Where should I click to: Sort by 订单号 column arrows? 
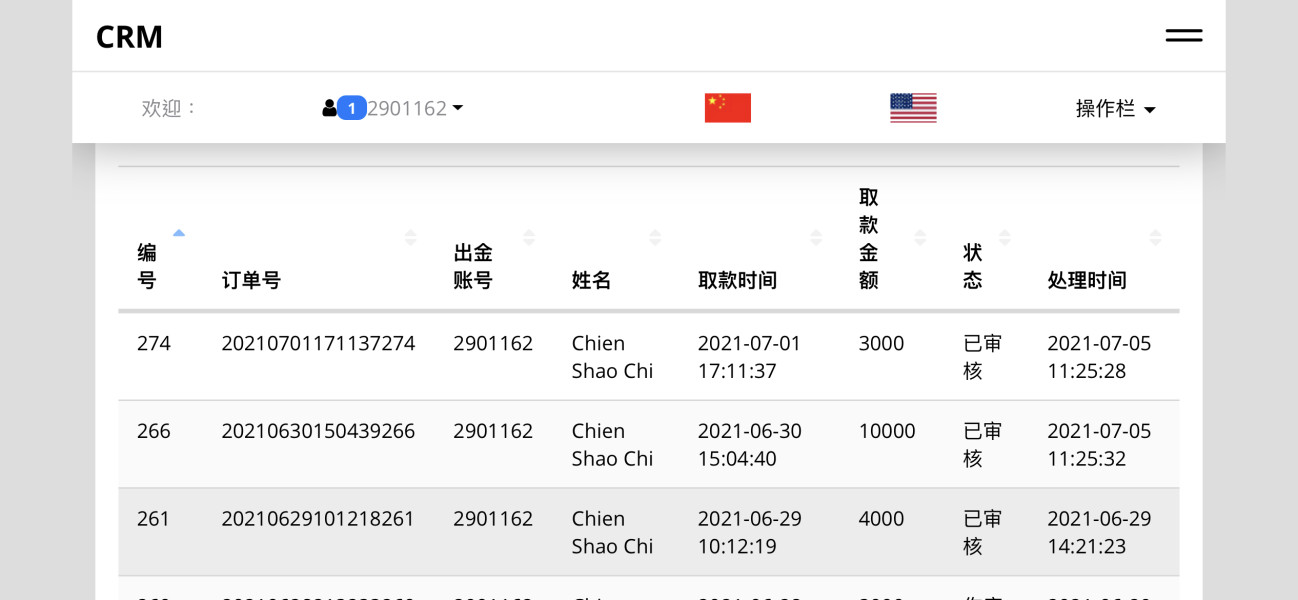coord(410,238)
